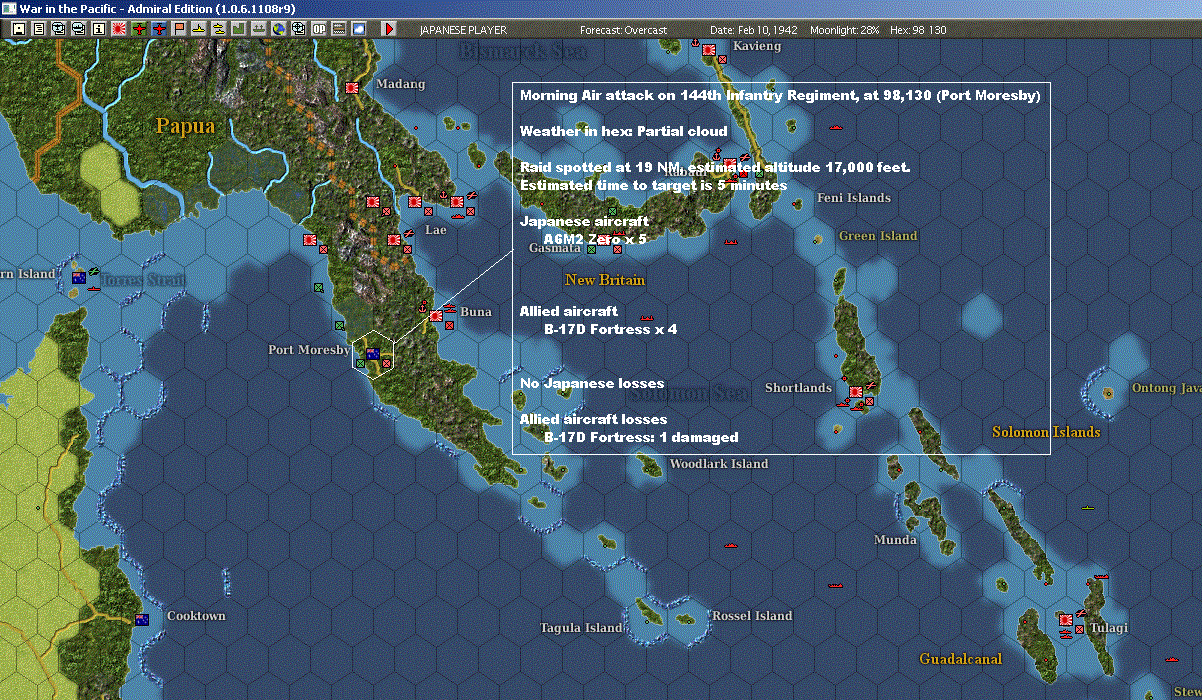Click 'B-17D Fortress: 1 damaged' line
Image resolution: width=1202 pixels, height=700 pixels.
(641, 437)
